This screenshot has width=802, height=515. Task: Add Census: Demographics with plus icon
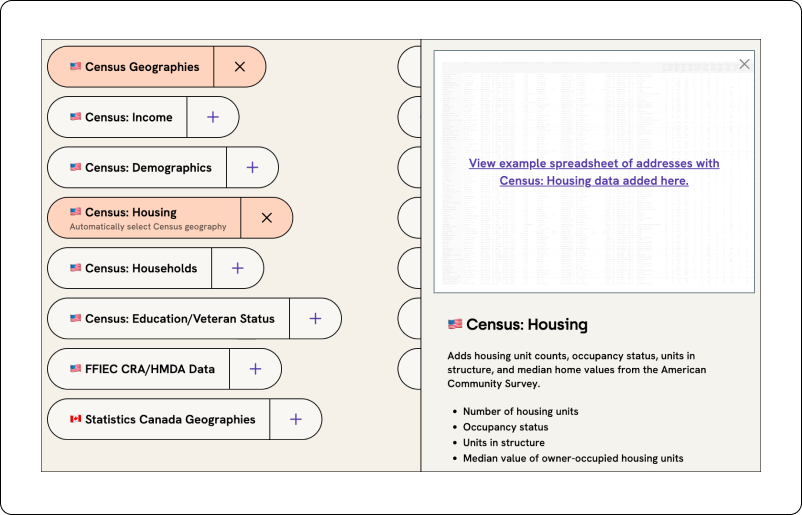coord(252,167)
